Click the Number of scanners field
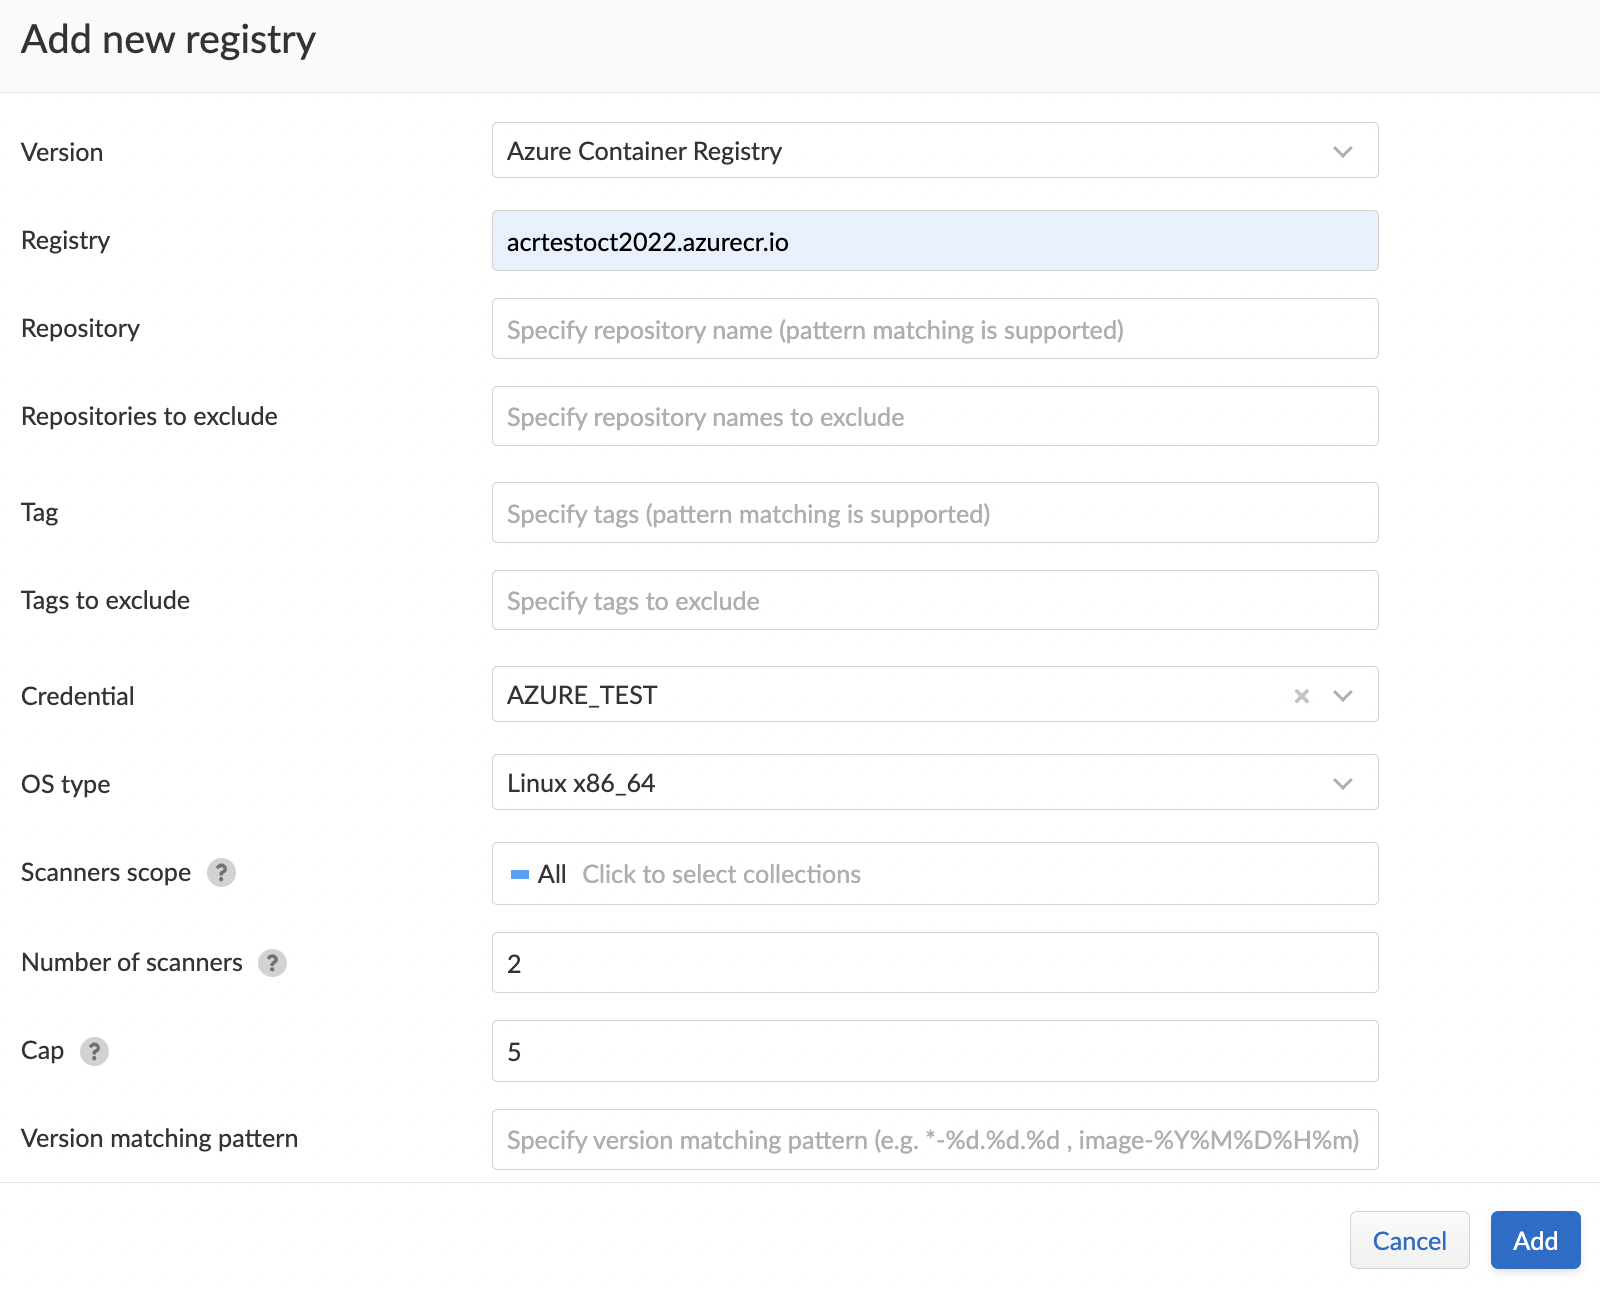The image size is (1600, 1294). point(934,963)
